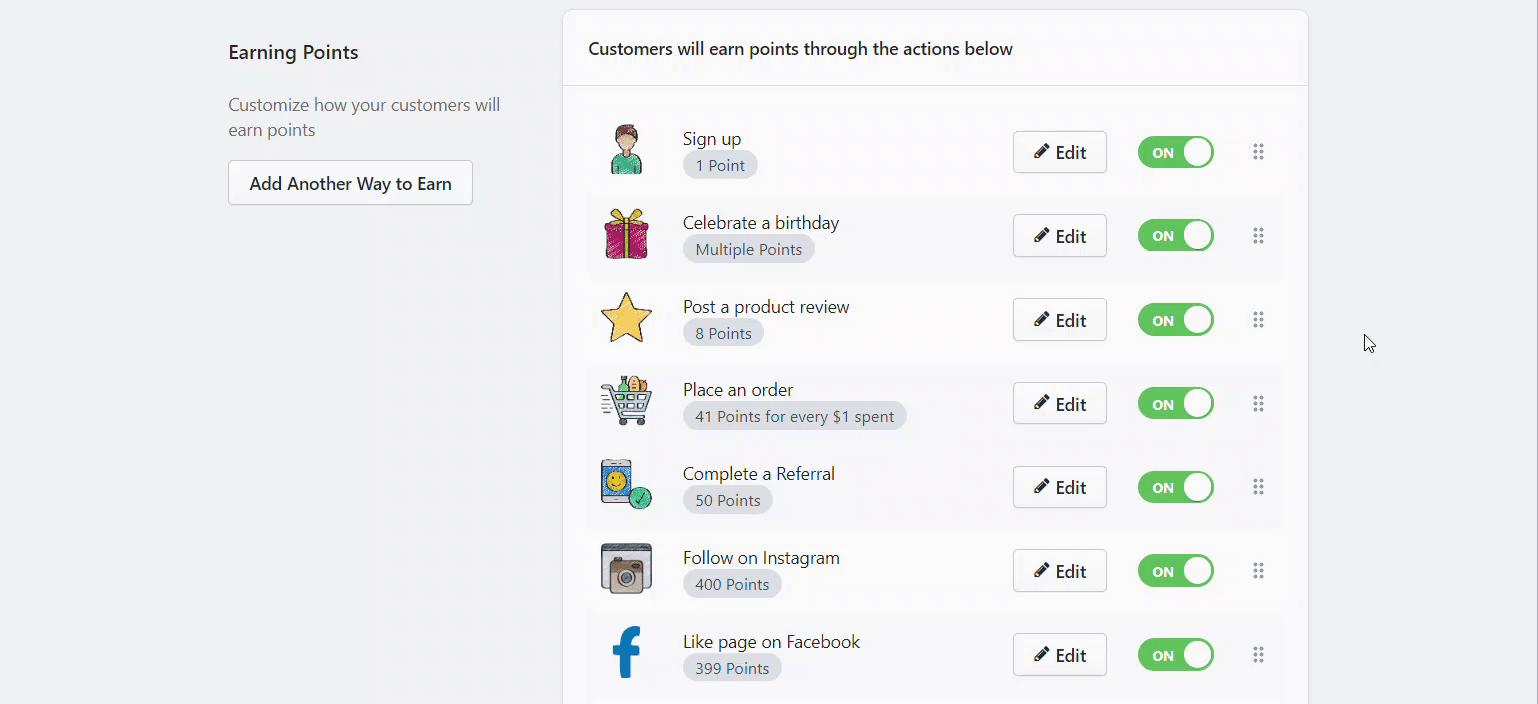Edit the Place an order rule
The width and height of the screenshot is (1538, 704).
[x=1060, y=404]
